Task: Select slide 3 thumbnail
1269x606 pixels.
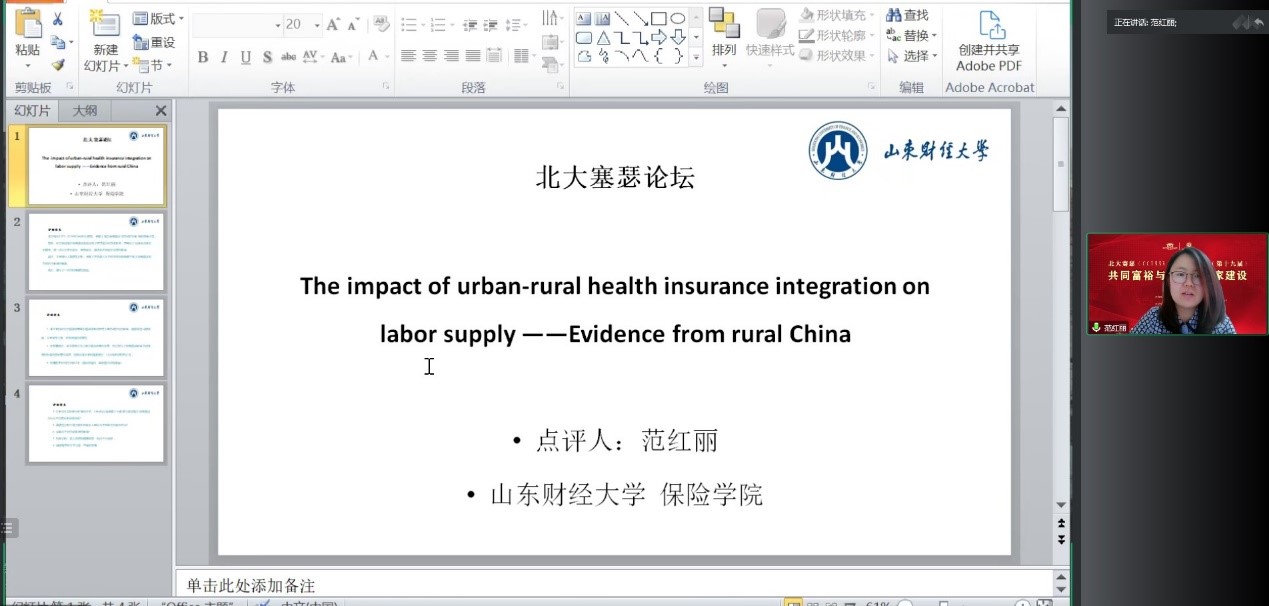Action: [96, 337]
